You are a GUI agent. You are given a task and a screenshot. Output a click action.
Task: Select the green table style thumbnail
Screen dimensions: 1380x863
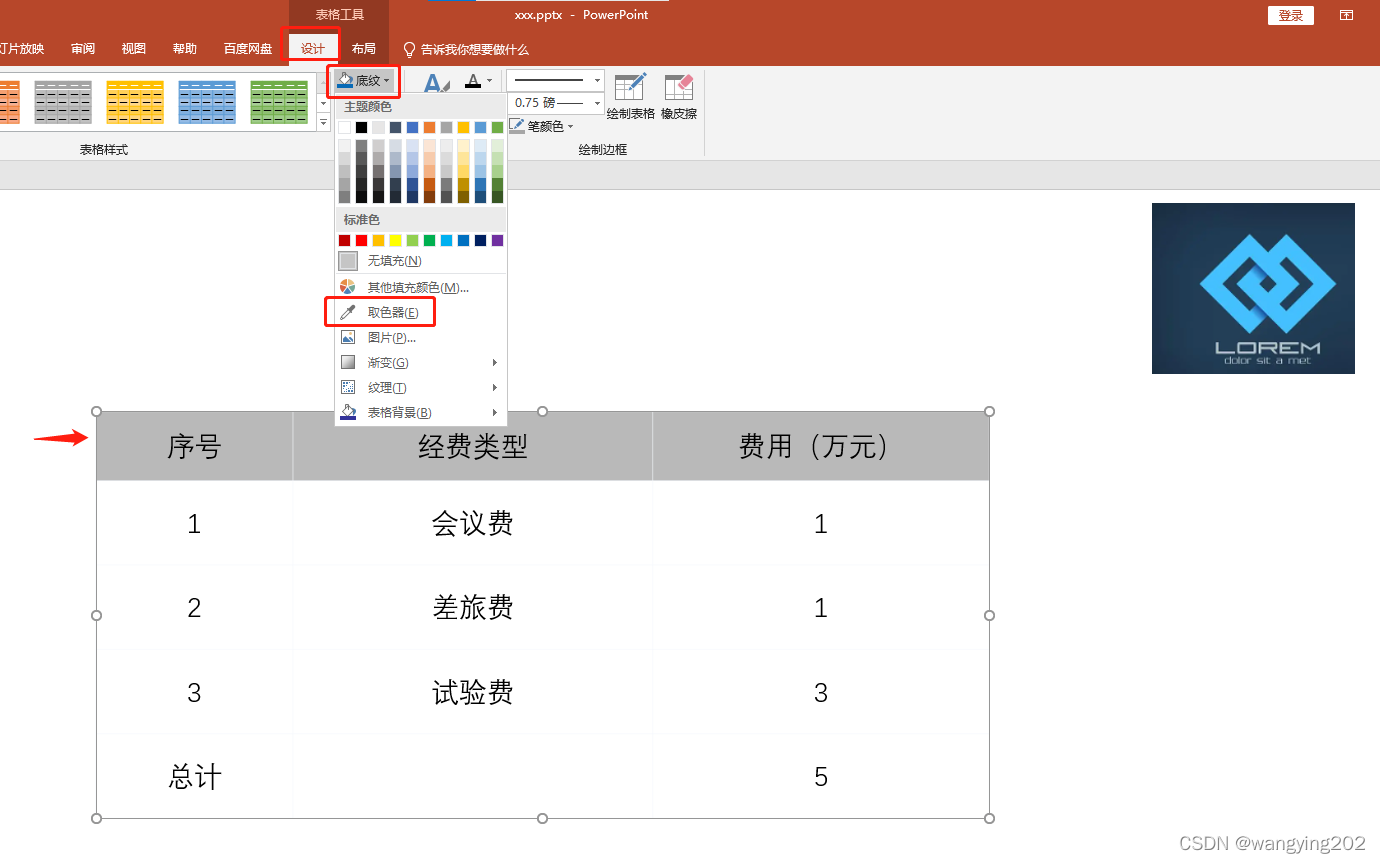click(x=279, y=102)
